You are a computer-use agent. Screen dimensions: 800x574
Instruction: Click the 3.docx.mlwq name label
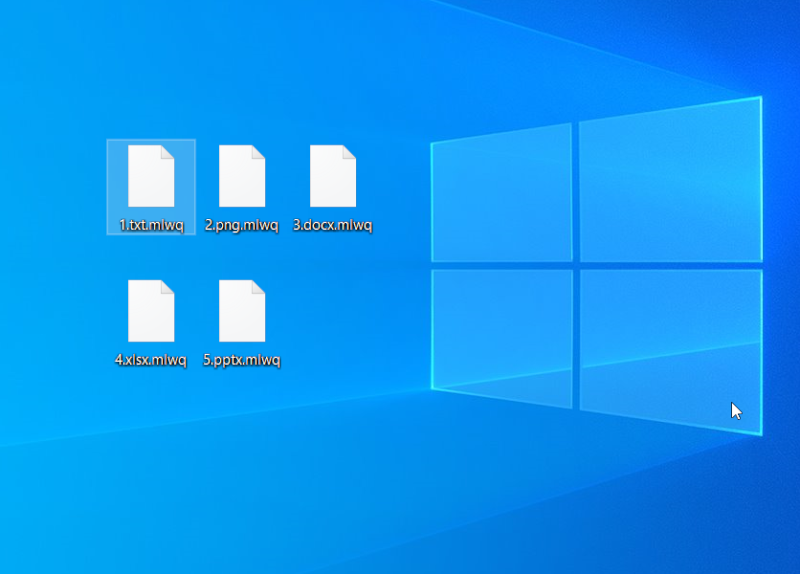pos(333,225)
